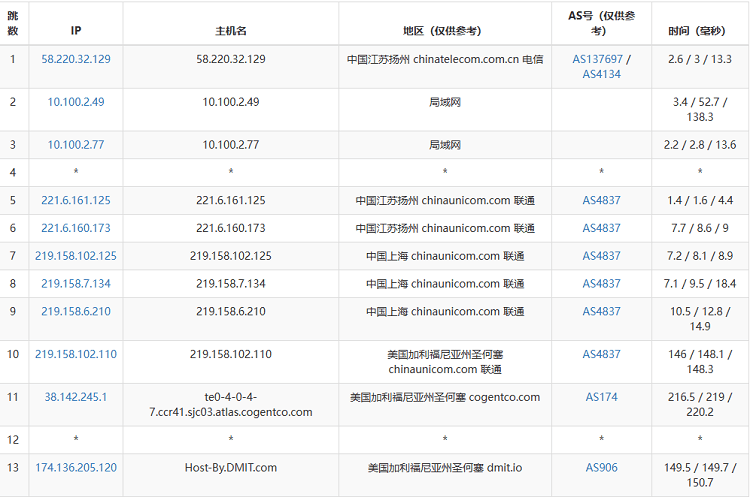This screenshot has width=750, height=497.
Task: Open AS4837 link in hop 8 row
Action: [x=601, y=284]
